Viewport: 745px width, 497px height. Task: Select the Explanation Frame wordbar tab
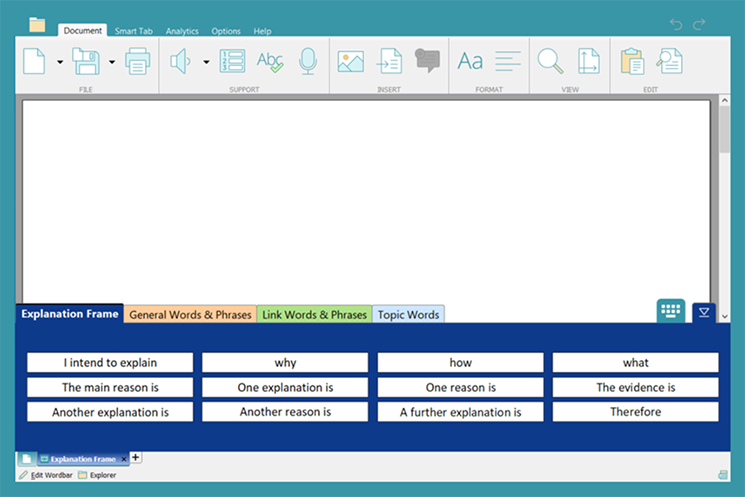70,314
